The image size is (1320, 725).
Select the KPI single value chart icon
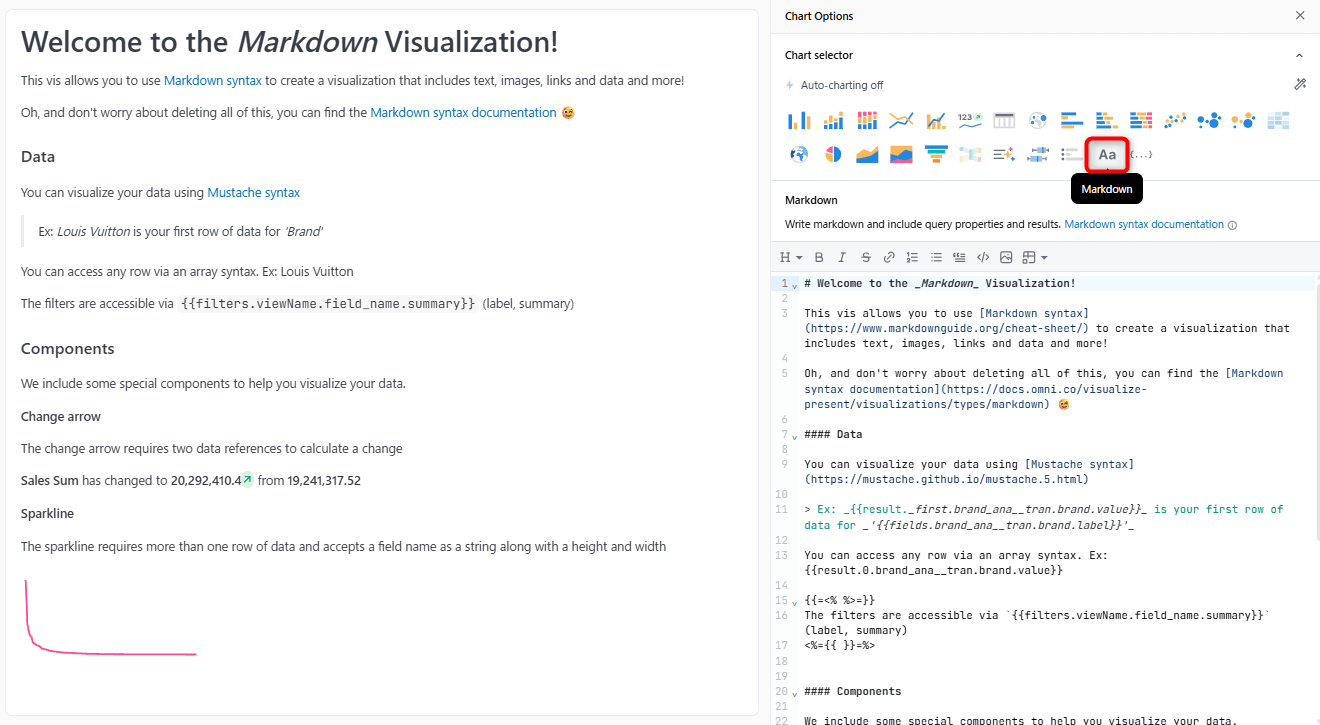click(970, 121)
